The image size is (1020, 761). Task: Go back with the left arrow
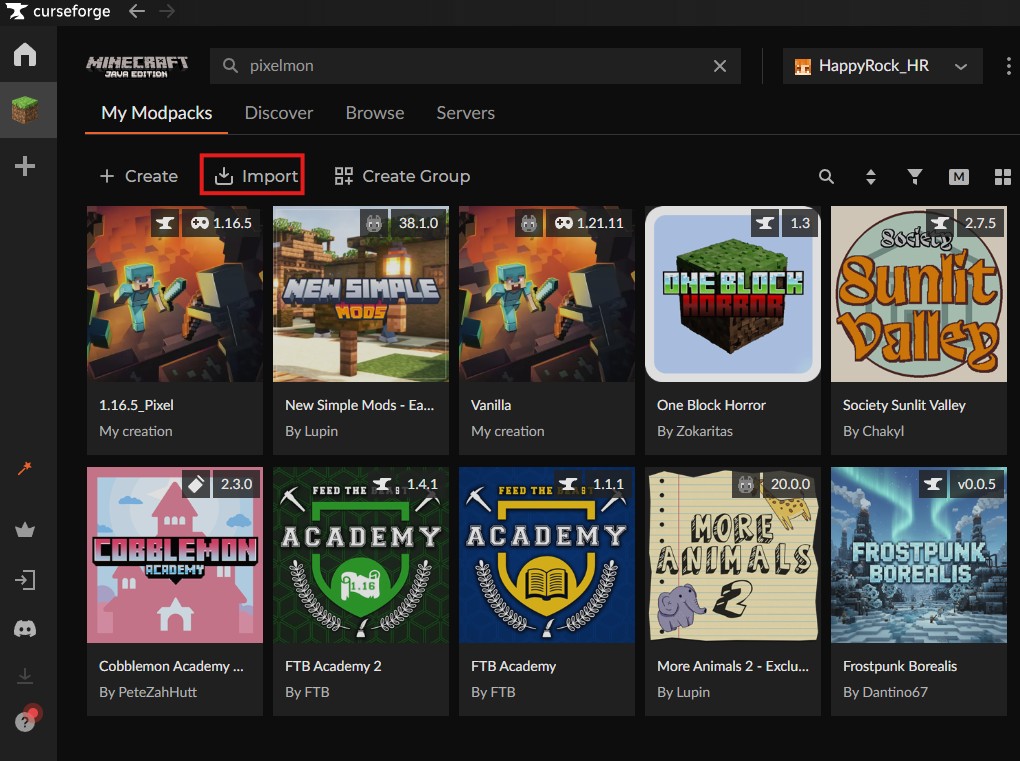click(137, 11)
